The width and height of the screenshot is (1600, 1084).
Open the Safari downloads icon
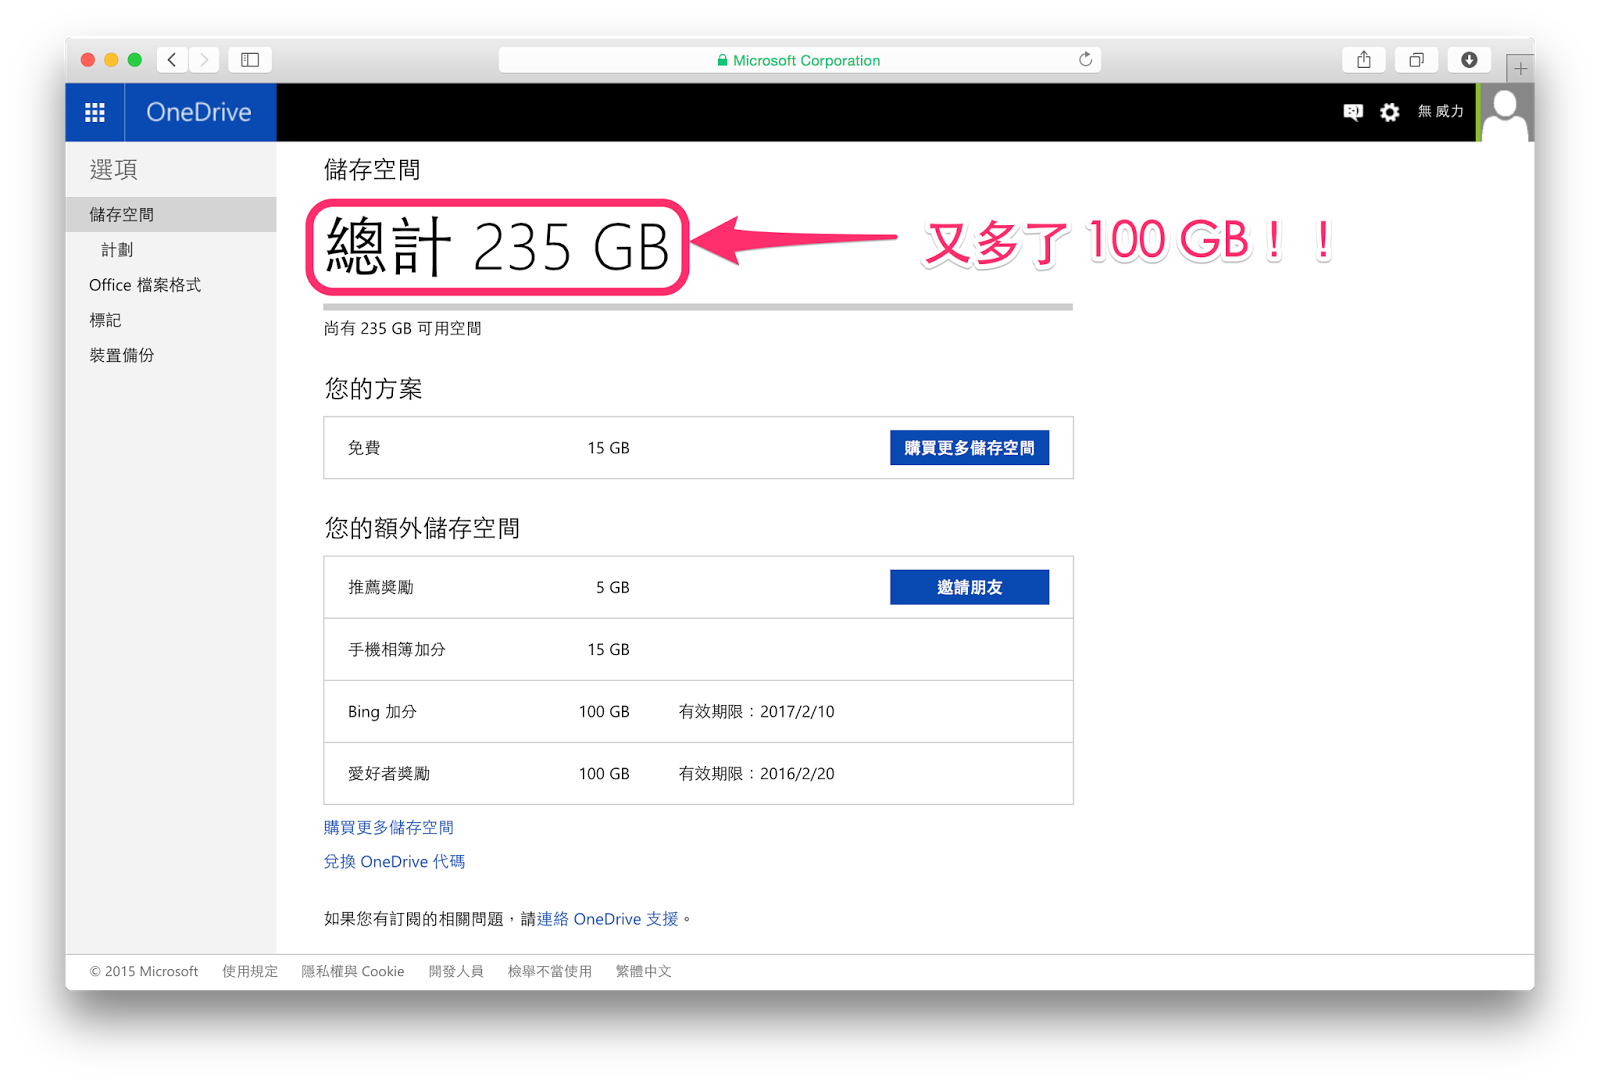(1469, 60)
